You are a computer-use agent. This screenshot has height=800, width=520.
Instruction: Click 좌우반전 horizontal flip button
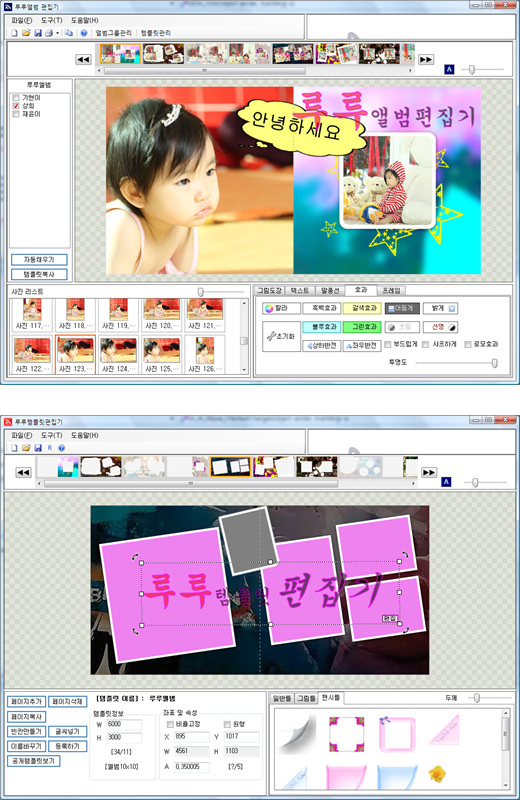coord(362,345)
